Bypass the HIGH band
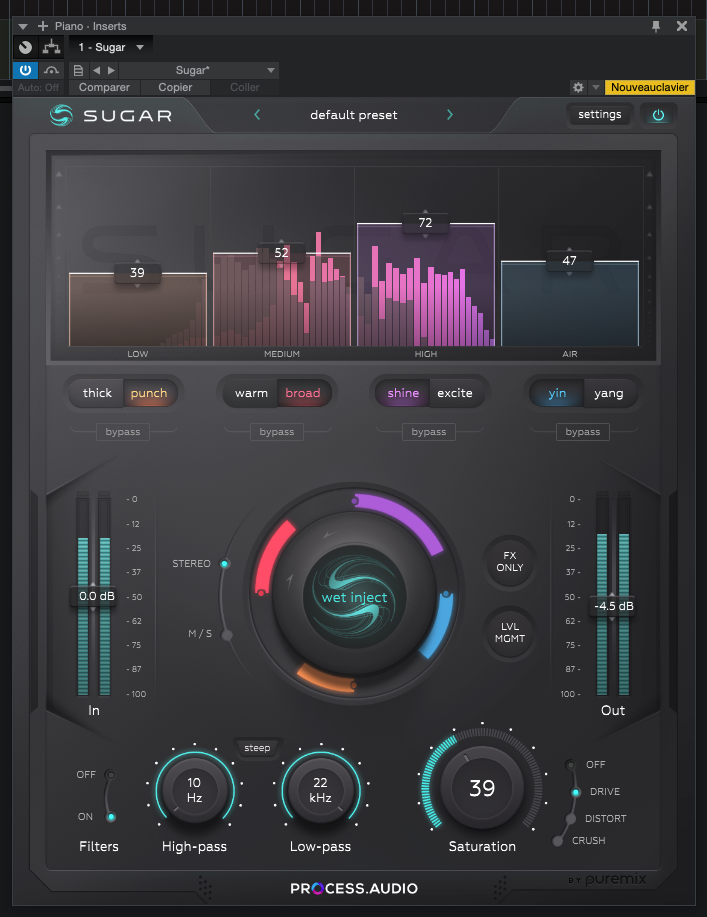This screenshot has width=707, height=917. pos(429,432)
